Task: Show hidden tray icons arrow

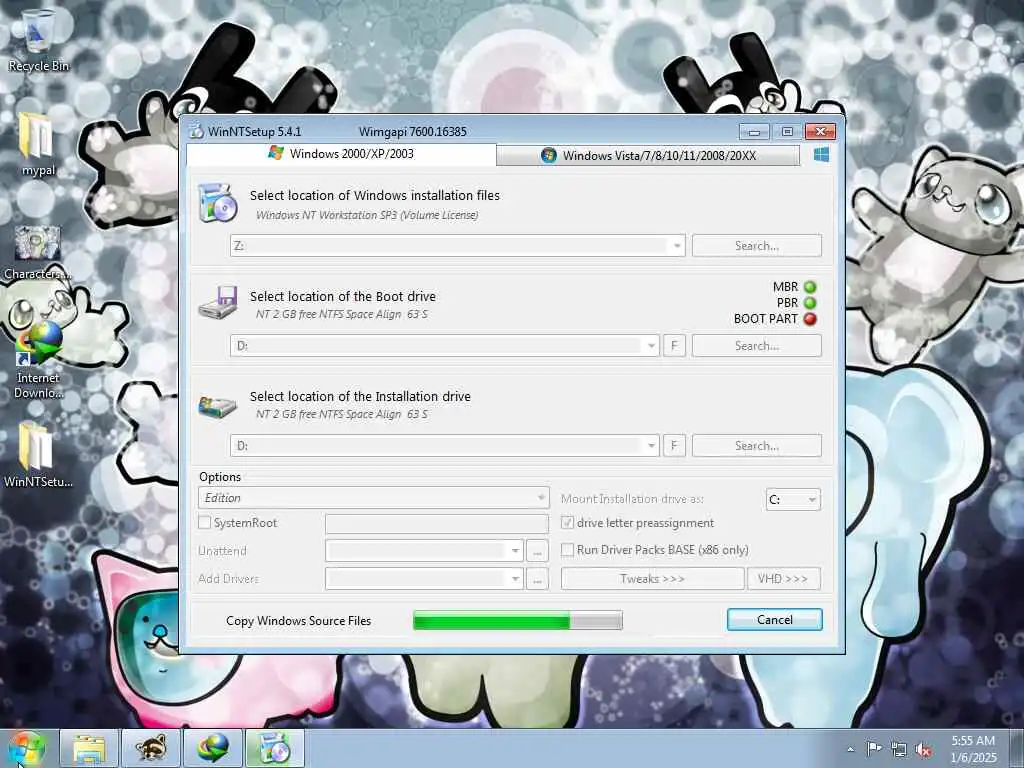Action: click(x=850, y=749)
